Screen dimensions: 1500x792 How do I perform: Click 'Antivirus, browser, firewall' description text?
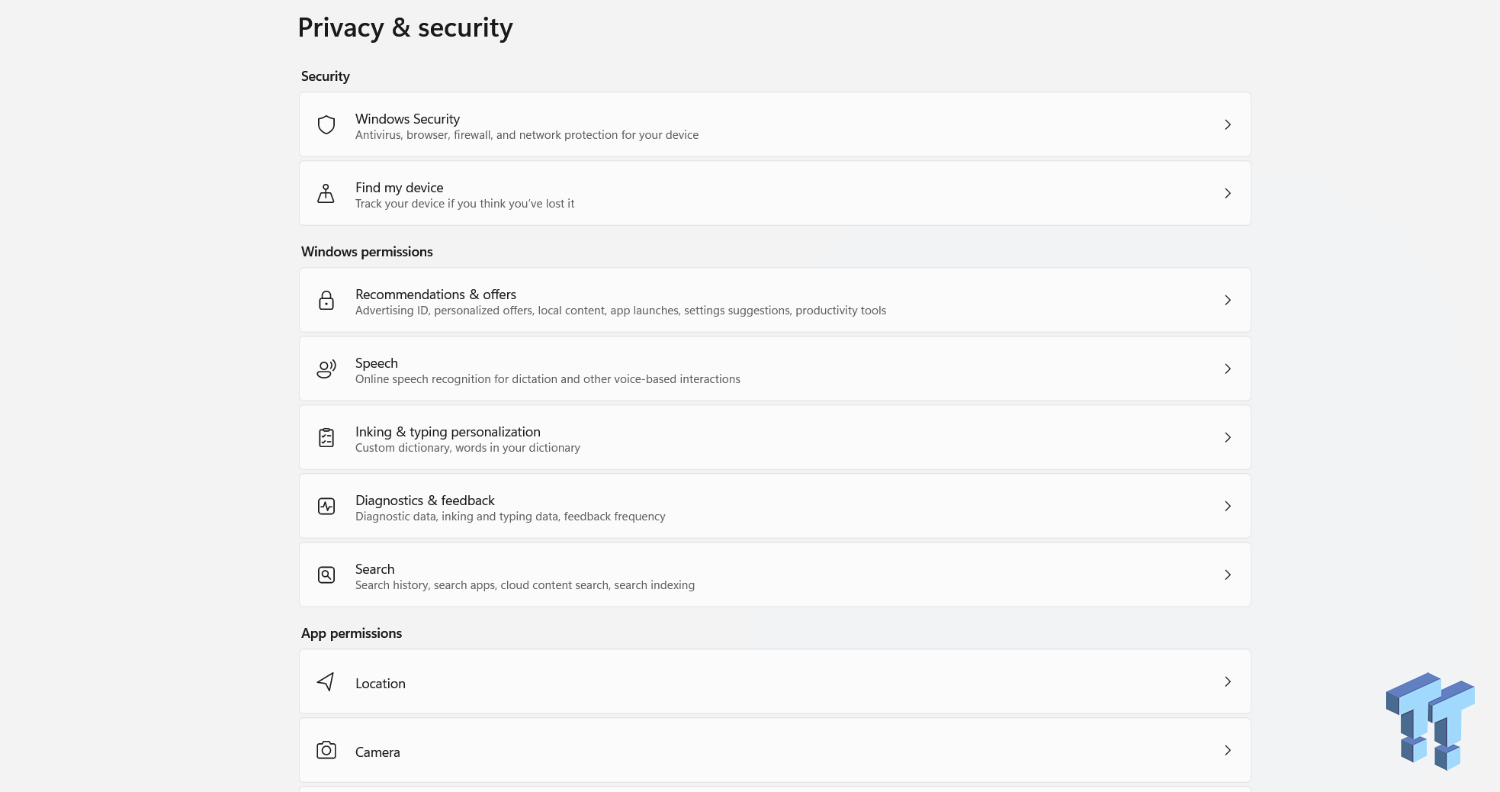[x=527, y=135]
